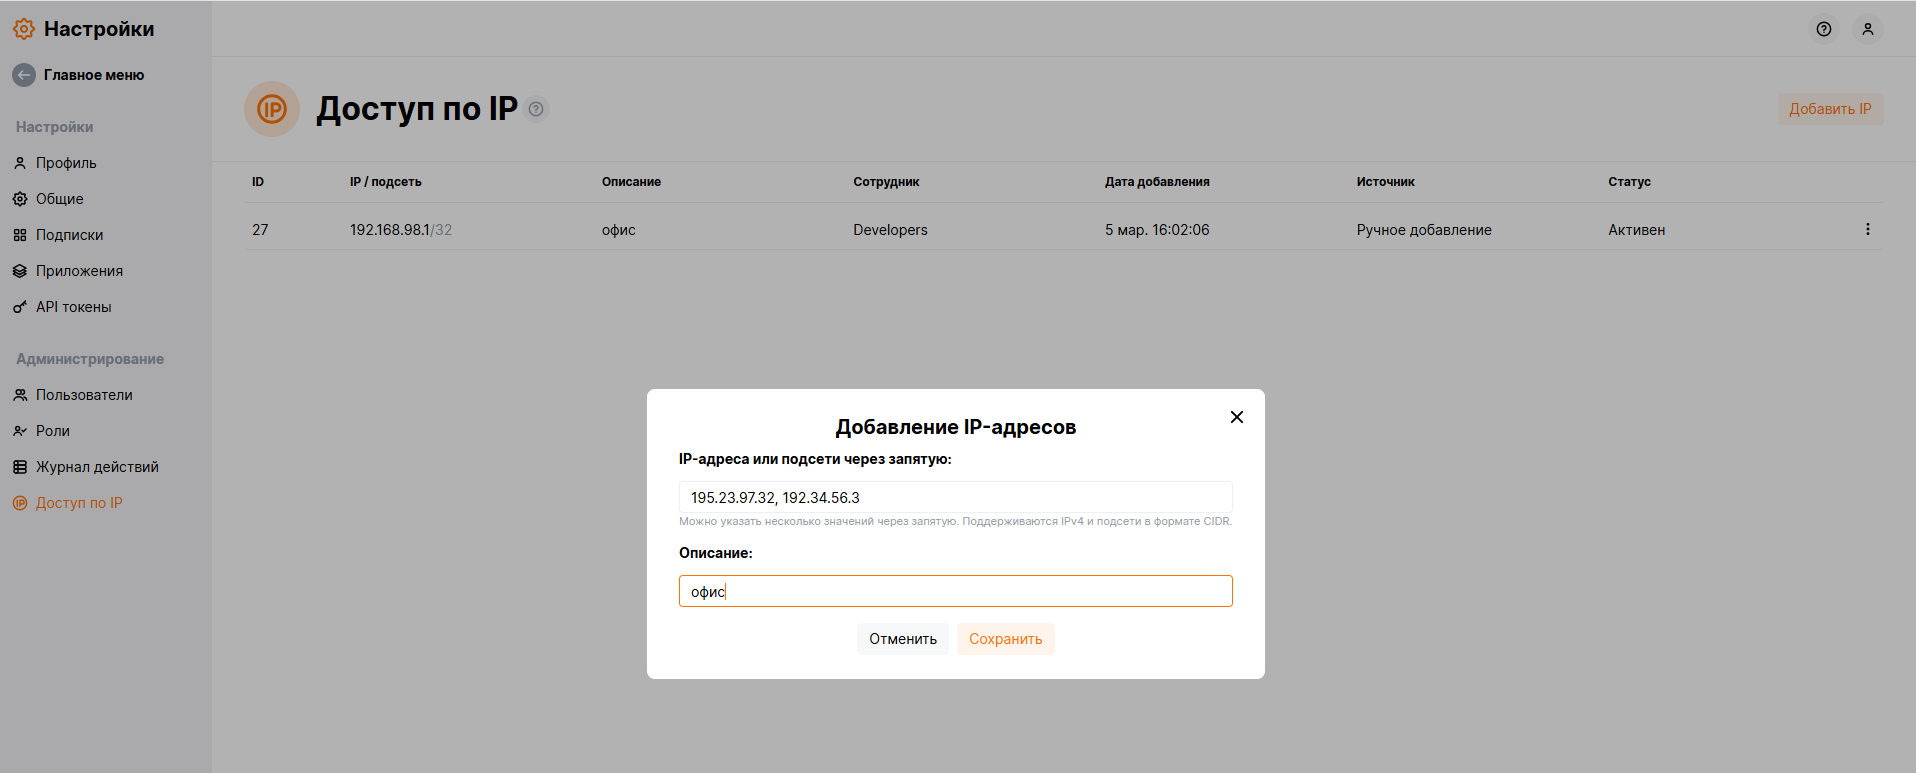Viewport: 1916px width, 773px height.
Task: Open the three-dot menu for row 27
Action: [x=1867, y=230]
